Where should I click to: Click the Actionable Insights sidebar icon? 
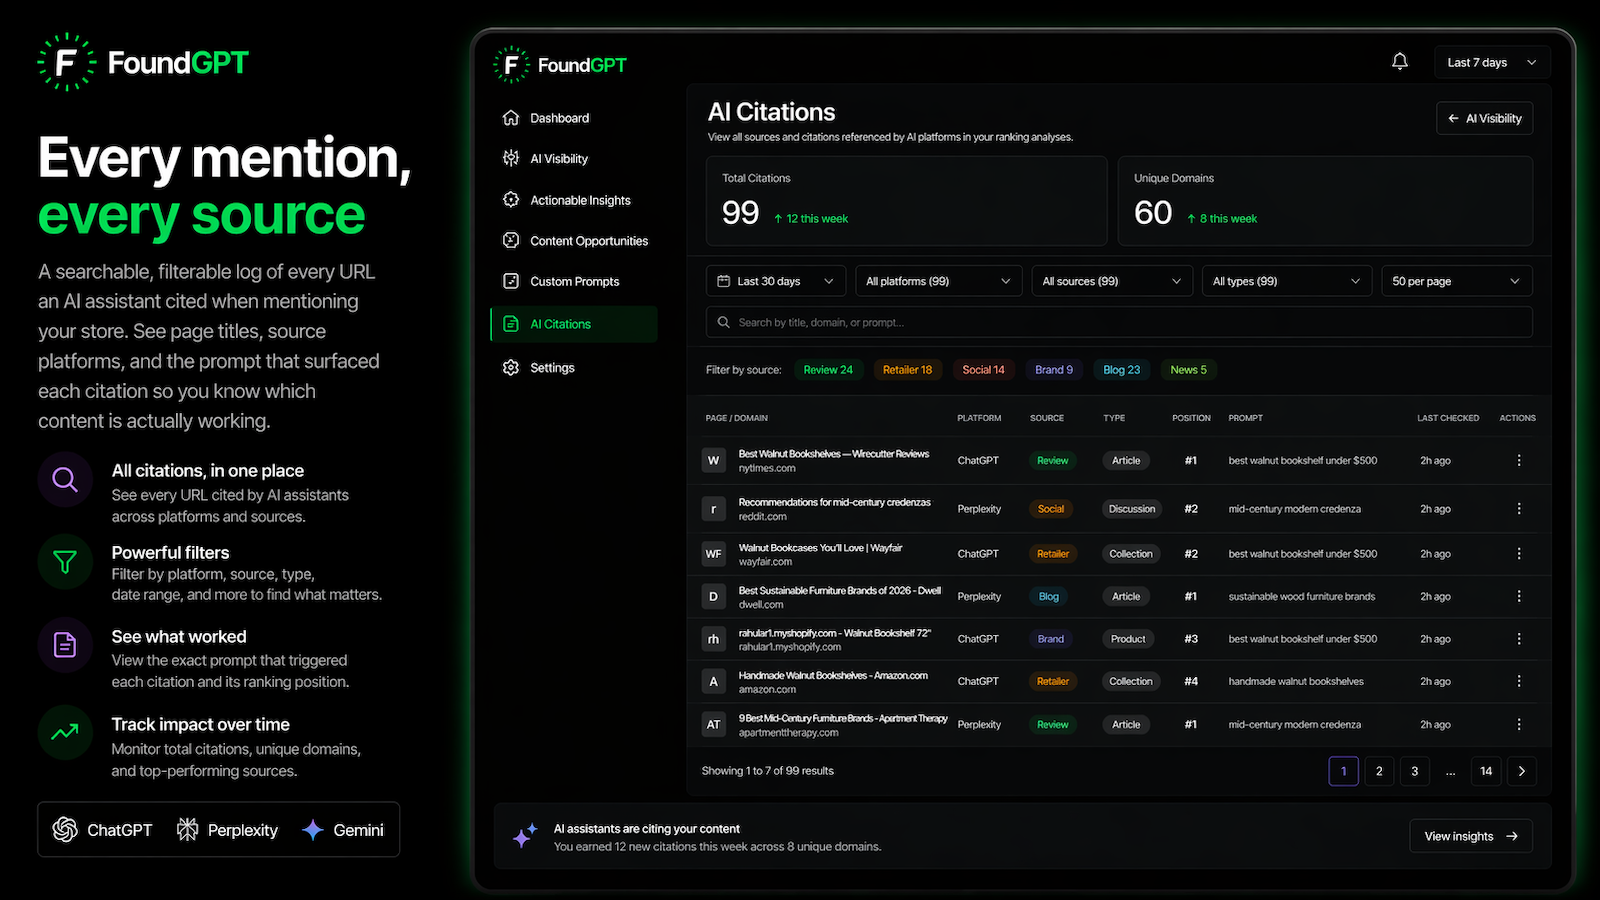point(511,200)
